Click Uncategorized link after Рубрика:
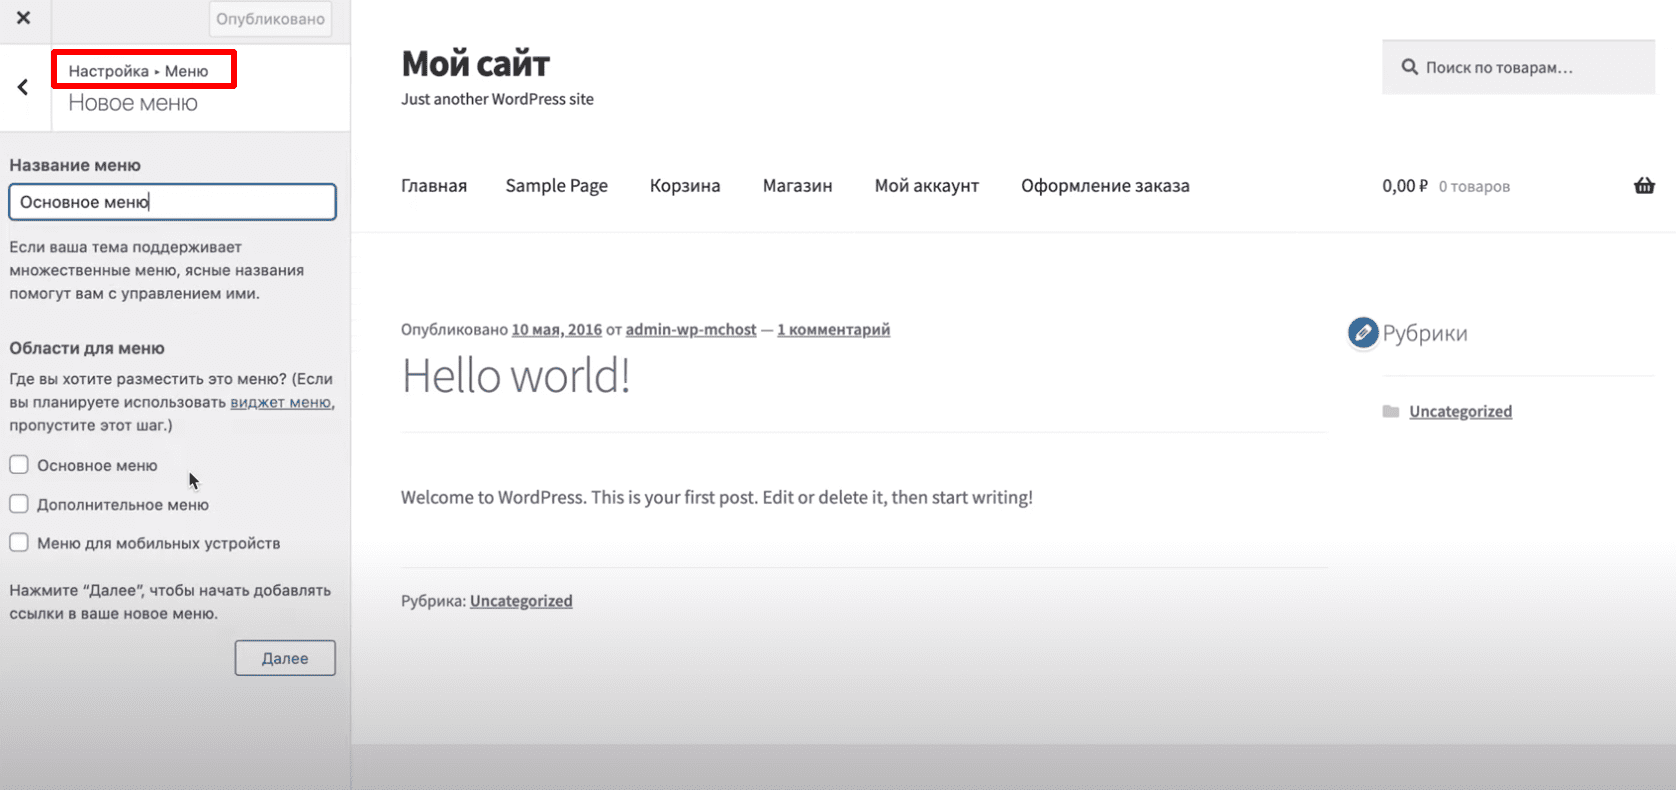 (521, 601)
